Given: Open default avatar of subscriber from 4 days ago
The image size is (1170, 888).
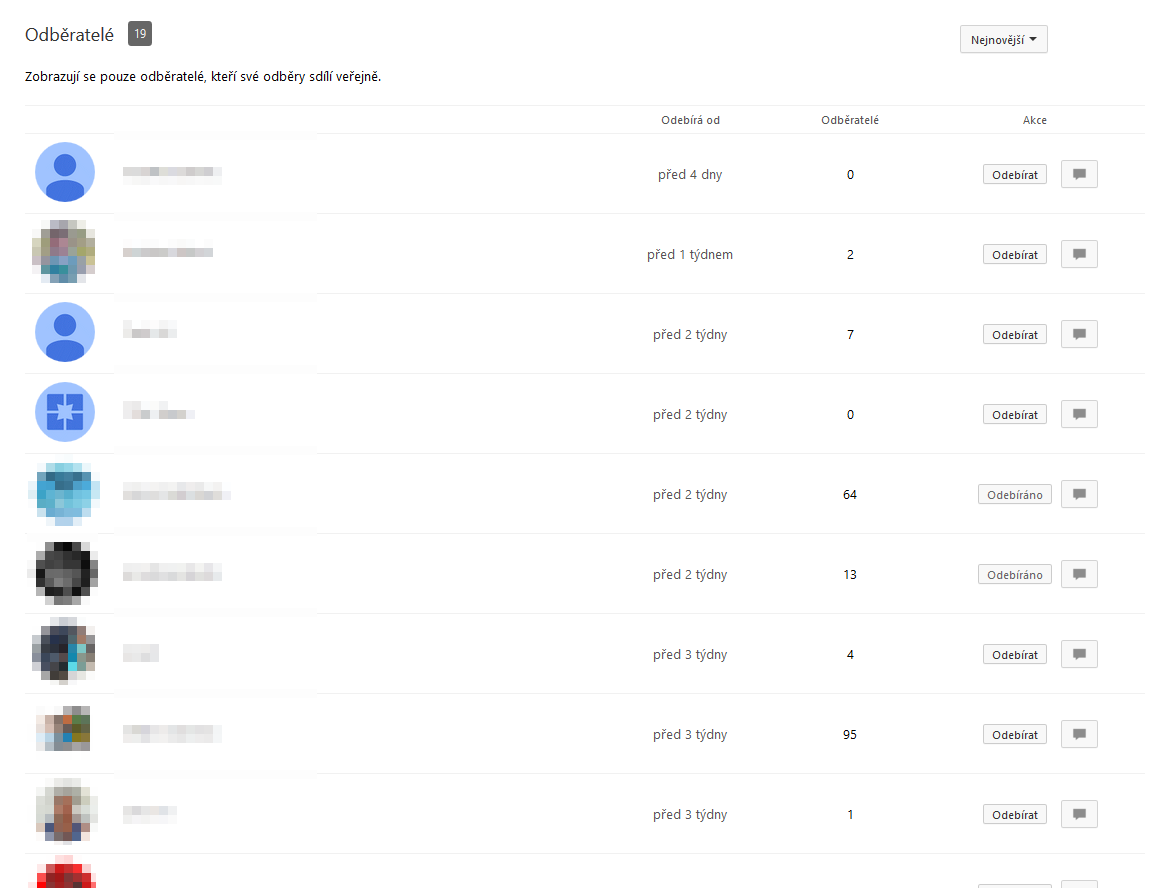Looking at the screenshot, I should coord(65,172).
